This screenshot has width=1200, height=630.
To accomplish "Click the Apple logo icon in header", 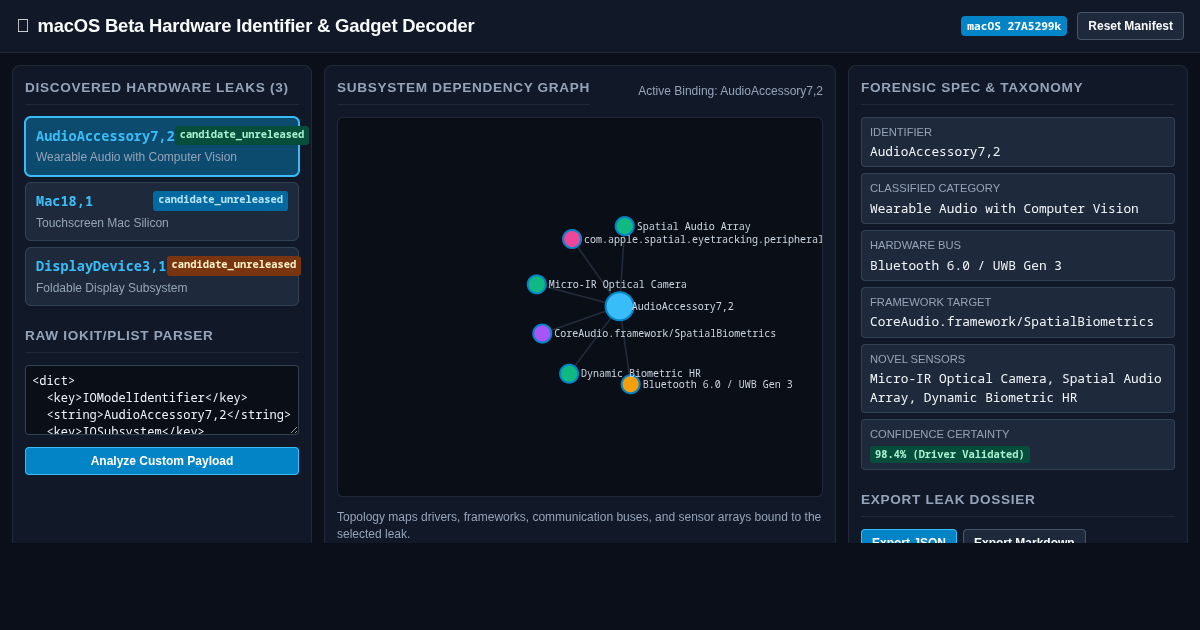I will 23,26.
